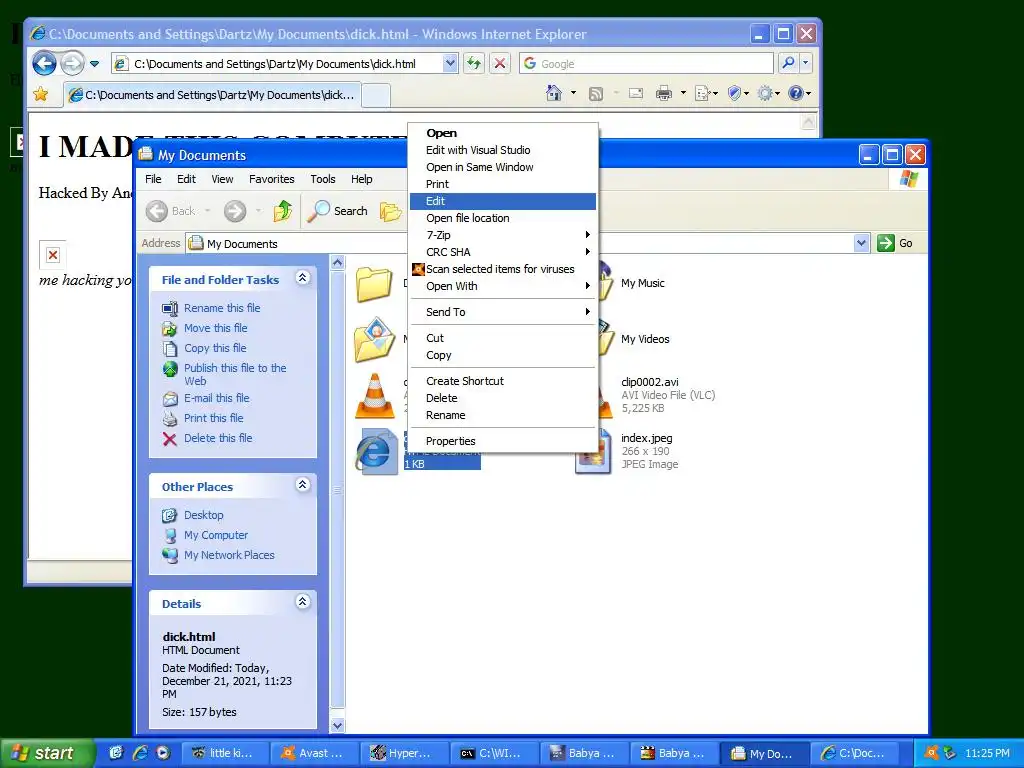Click the Help question mark icon in IE
This screenshot has width=1024, height=768.
[795, 93]
